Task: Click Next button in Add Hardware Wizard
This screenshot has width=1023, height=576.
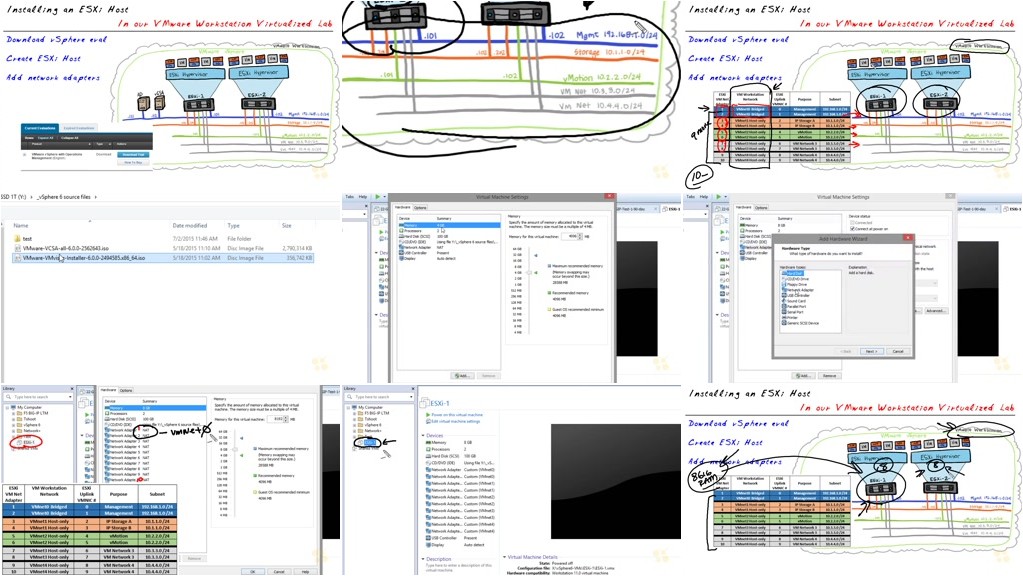Action: 871,351
